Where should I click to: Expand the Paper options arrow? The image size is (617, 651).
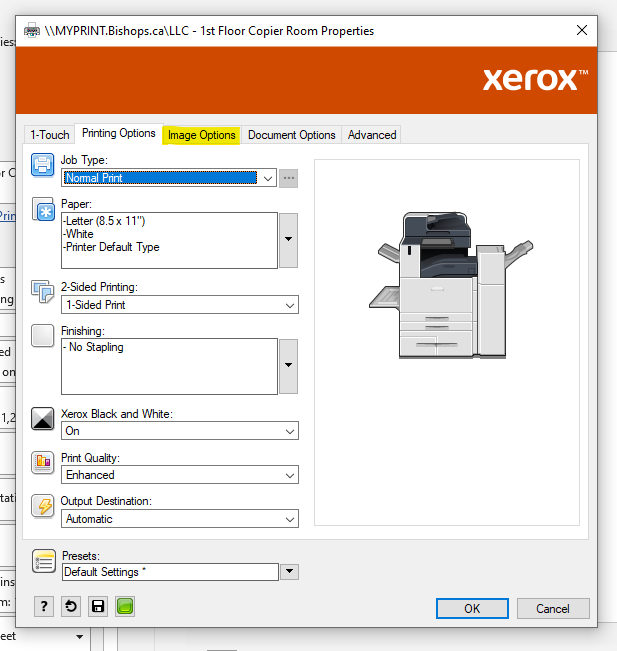point(288,240)
